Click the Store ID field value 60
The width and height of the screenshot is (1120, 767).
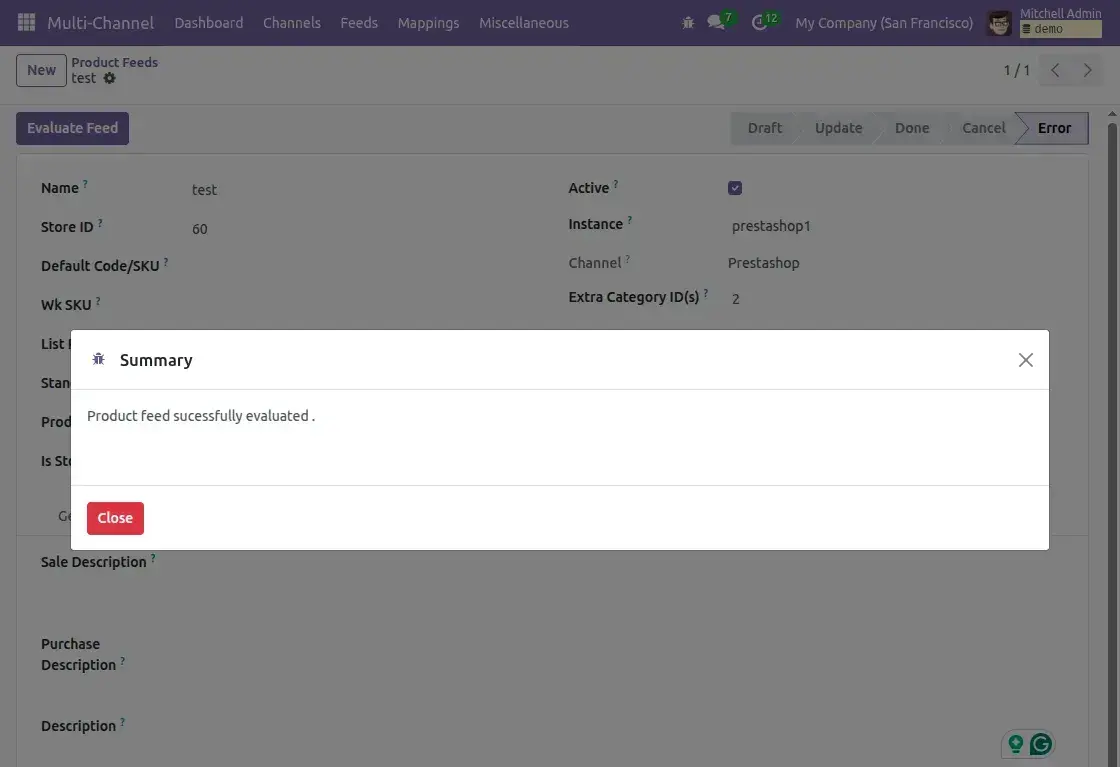[199, 229]
